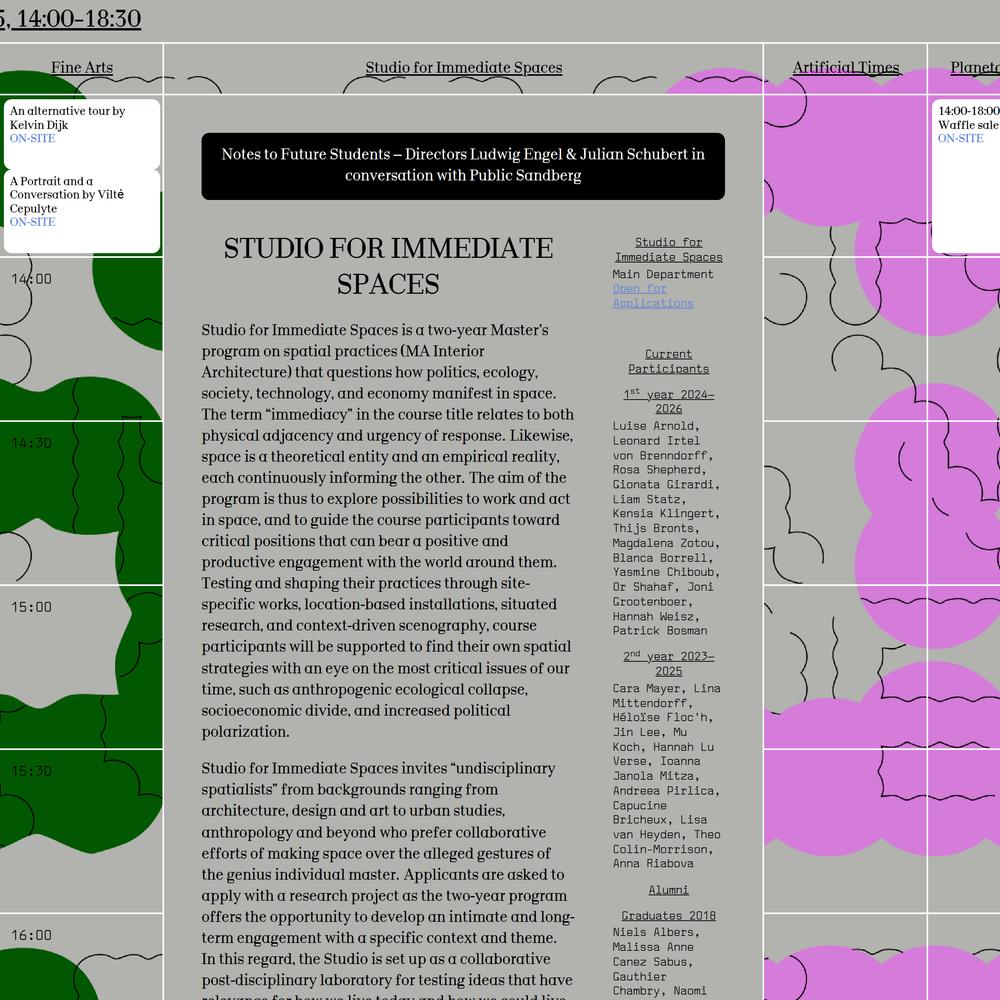This screenshot has width=1000, height=1000.
Task: Click ON-SITE under the Kelvin Dijk tour
Action: coord(33,139)
